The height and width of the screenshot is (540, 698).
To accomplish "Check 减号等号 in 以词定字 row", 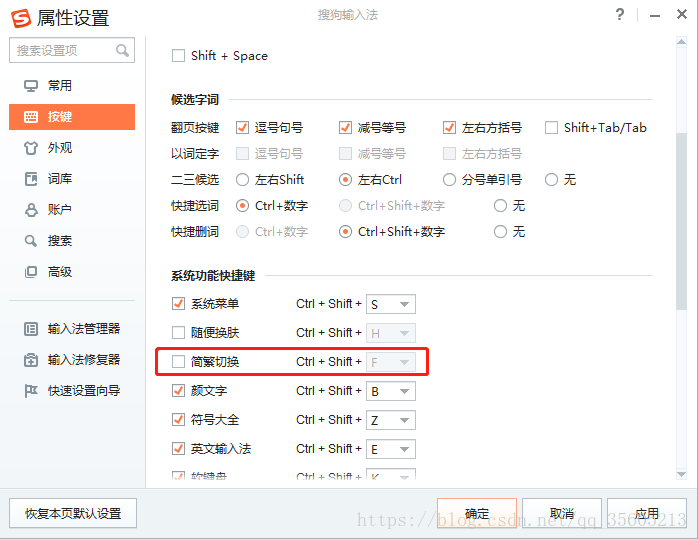I will click(345, 154).
